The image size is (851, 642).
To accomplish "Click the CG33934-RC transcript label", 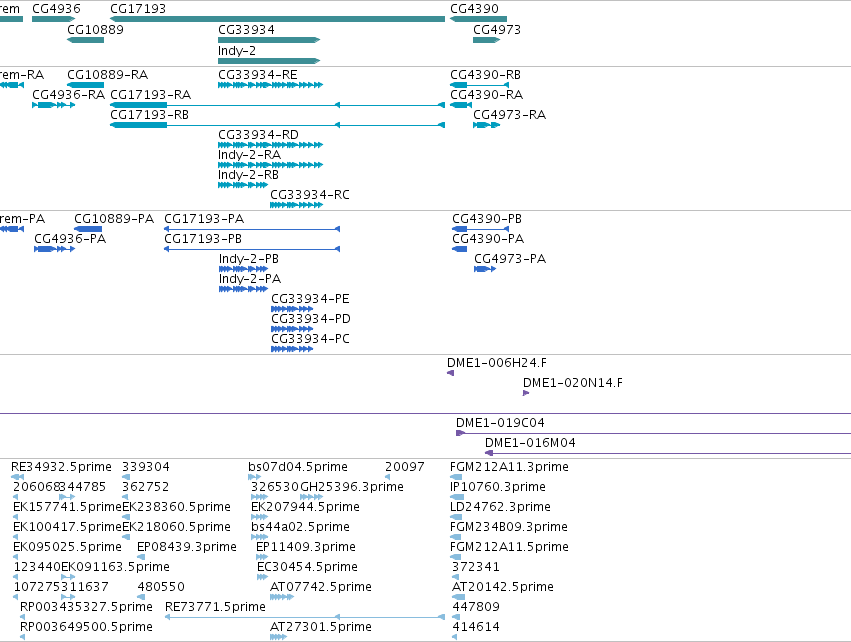I will pos(310,195).
